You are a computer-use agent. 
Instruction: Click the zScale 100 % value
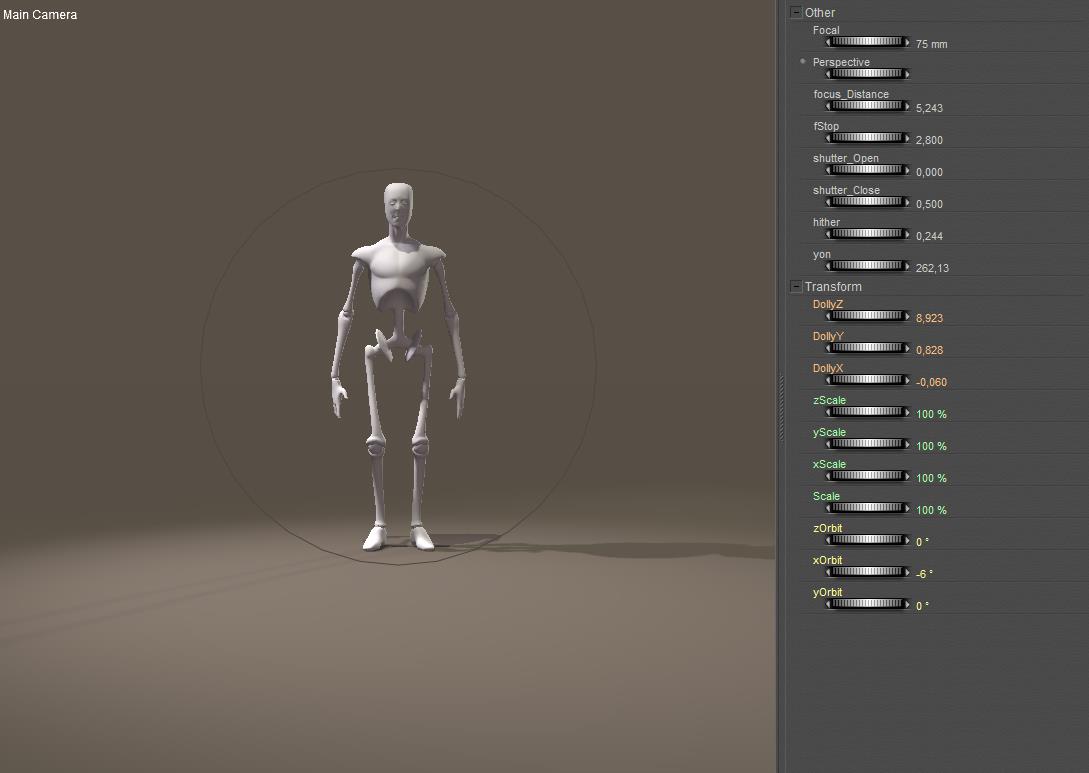tap(931, 414)
